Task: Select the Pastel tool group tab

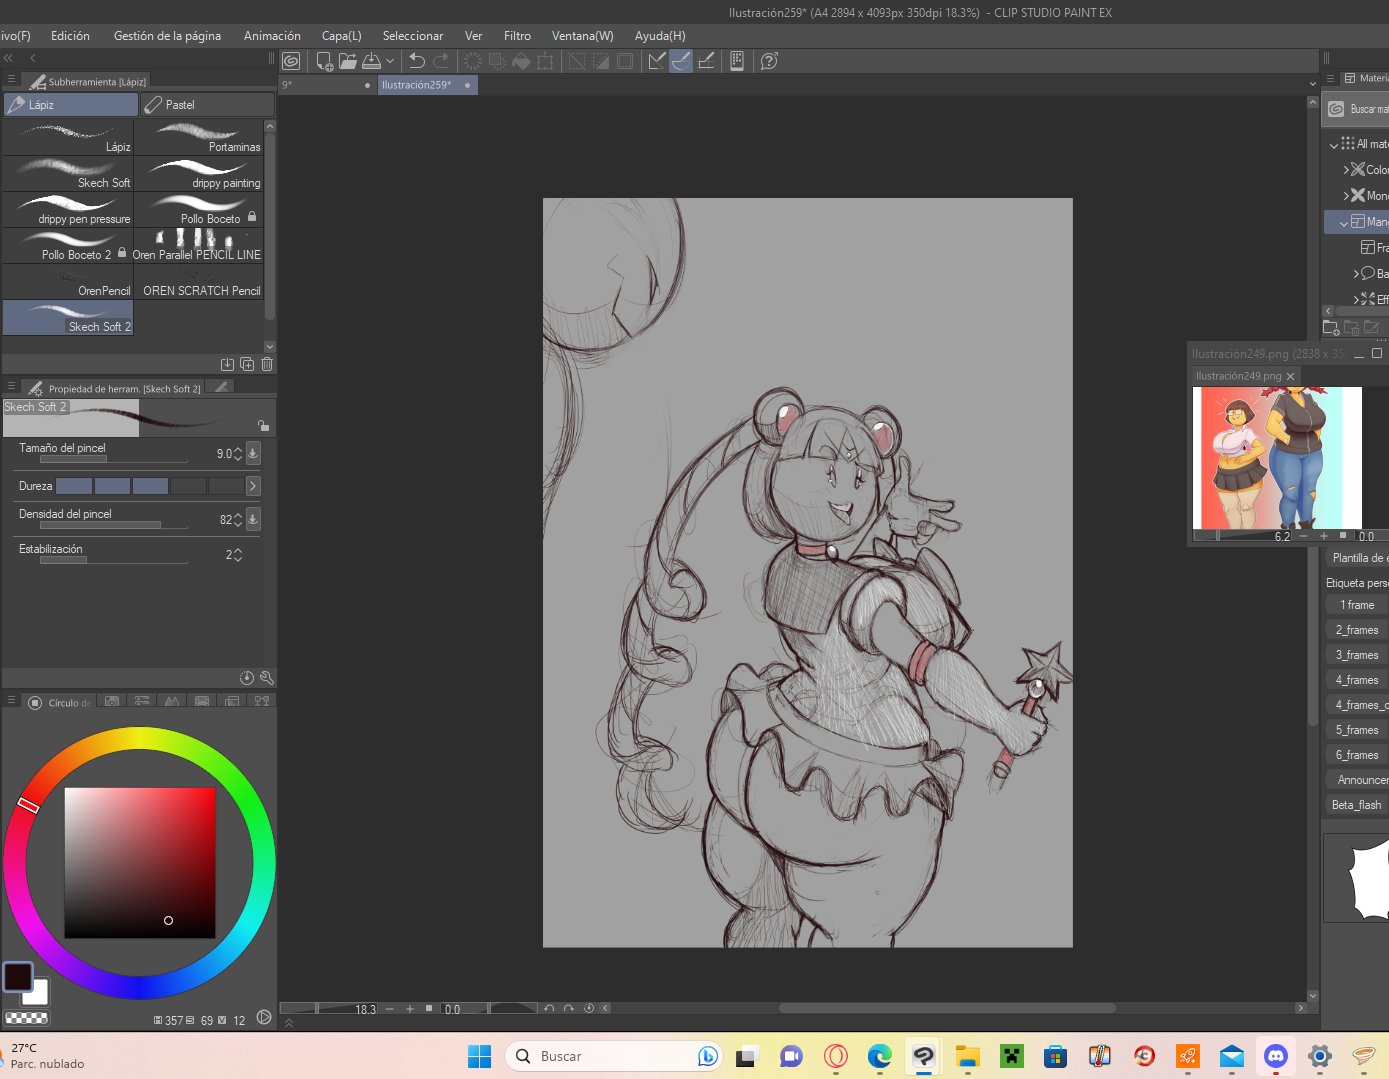Action: (x=206, y=104)
